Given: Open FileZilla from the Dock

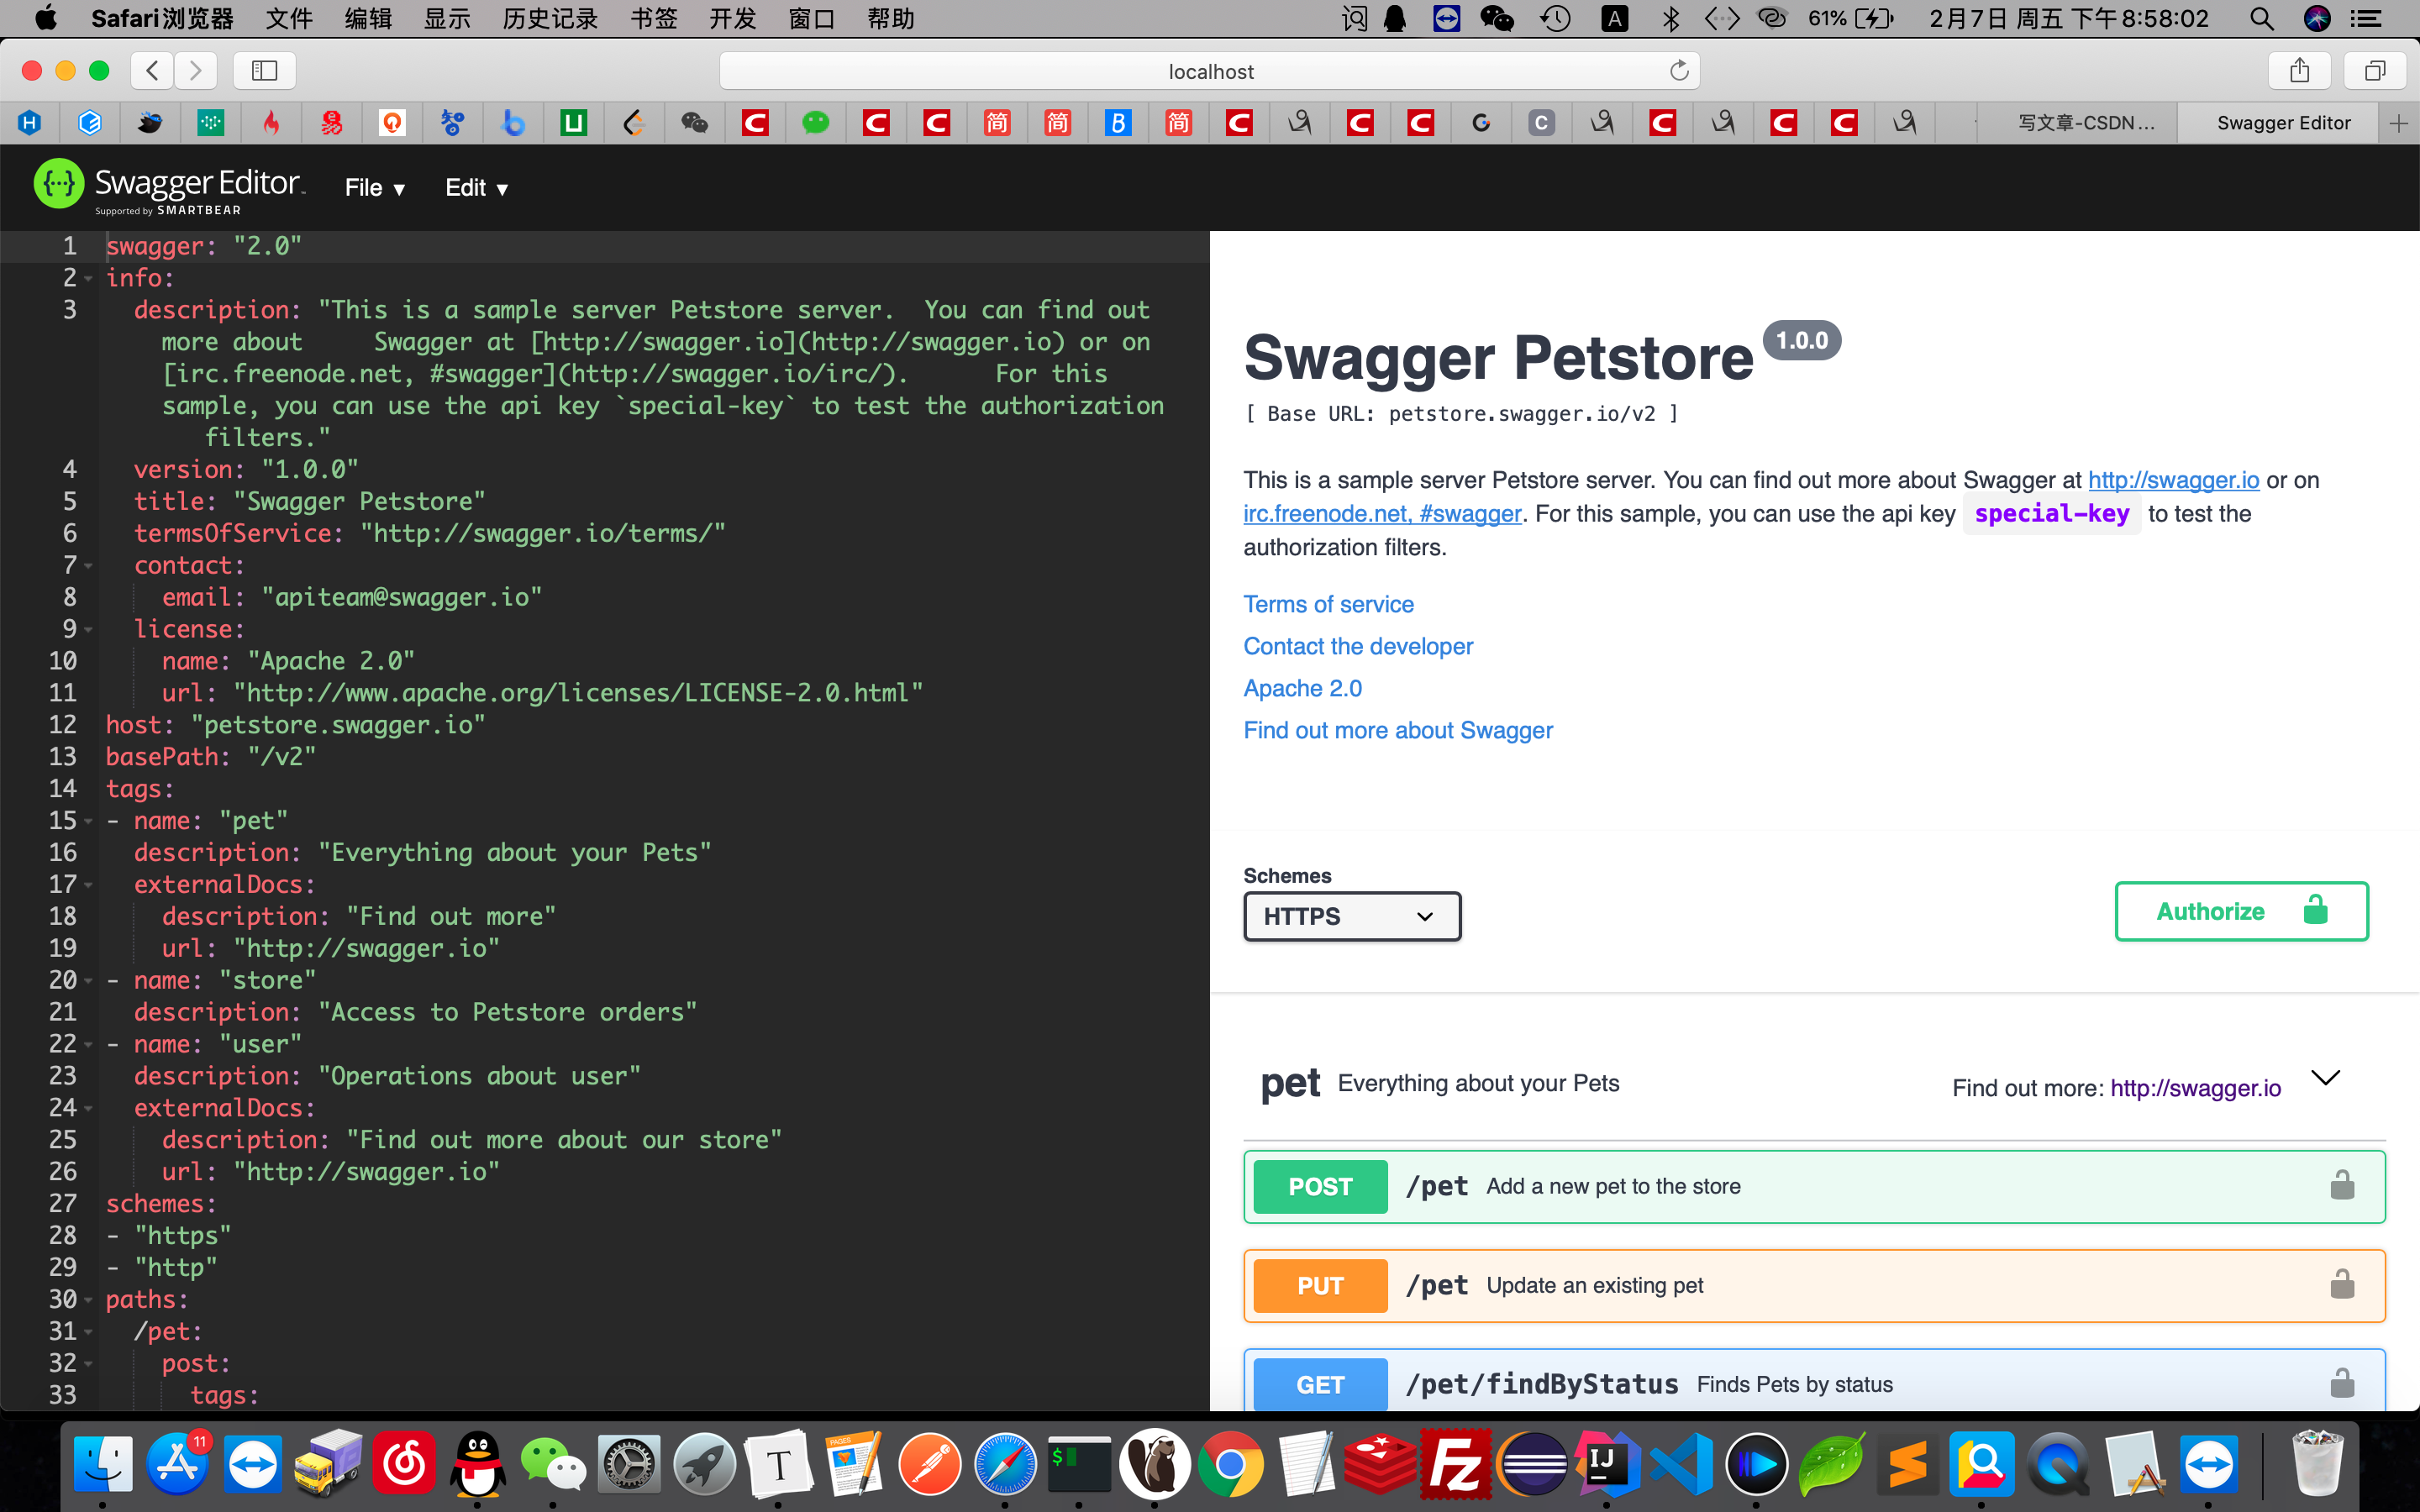Looking at the screenshot, I should click(x=1456, y=1464).
